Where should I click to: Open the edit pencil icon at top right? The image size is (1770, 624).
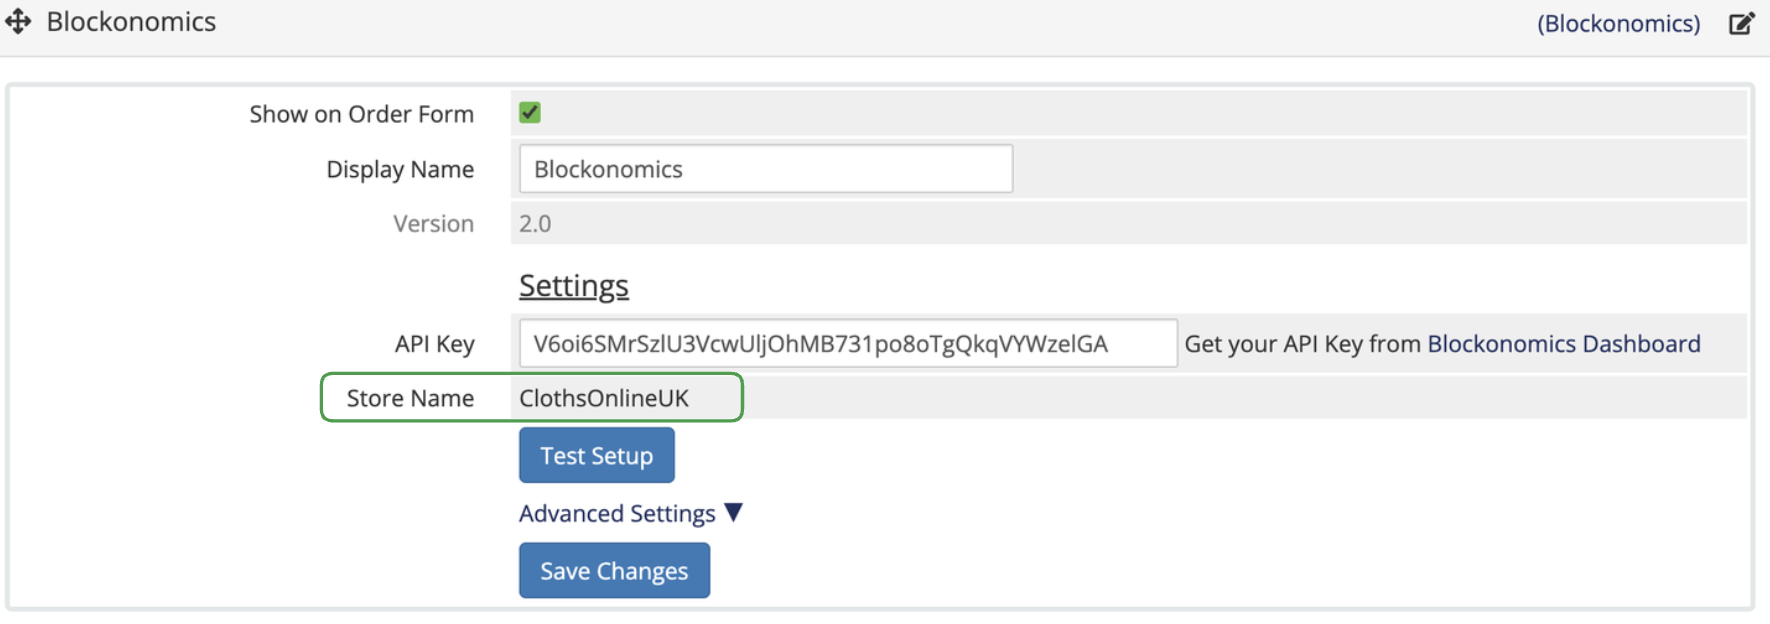(x=1742, y=23)
